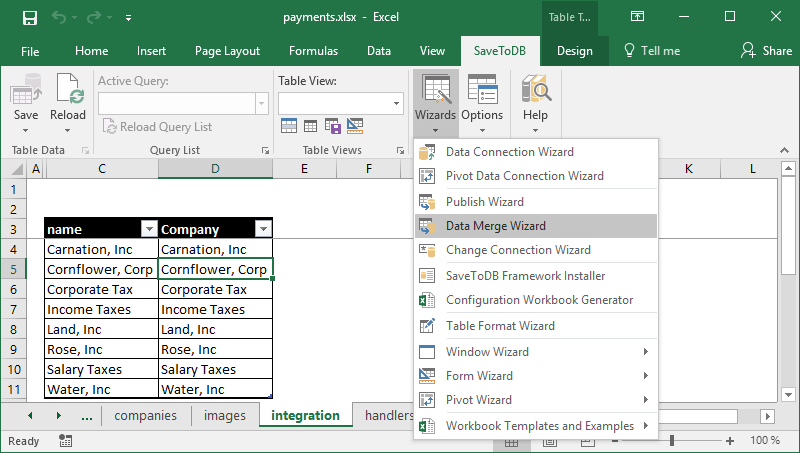This screenshot has width=800, height=453.
Task: Click the zoom slider handle
Action: coord(672,440)
